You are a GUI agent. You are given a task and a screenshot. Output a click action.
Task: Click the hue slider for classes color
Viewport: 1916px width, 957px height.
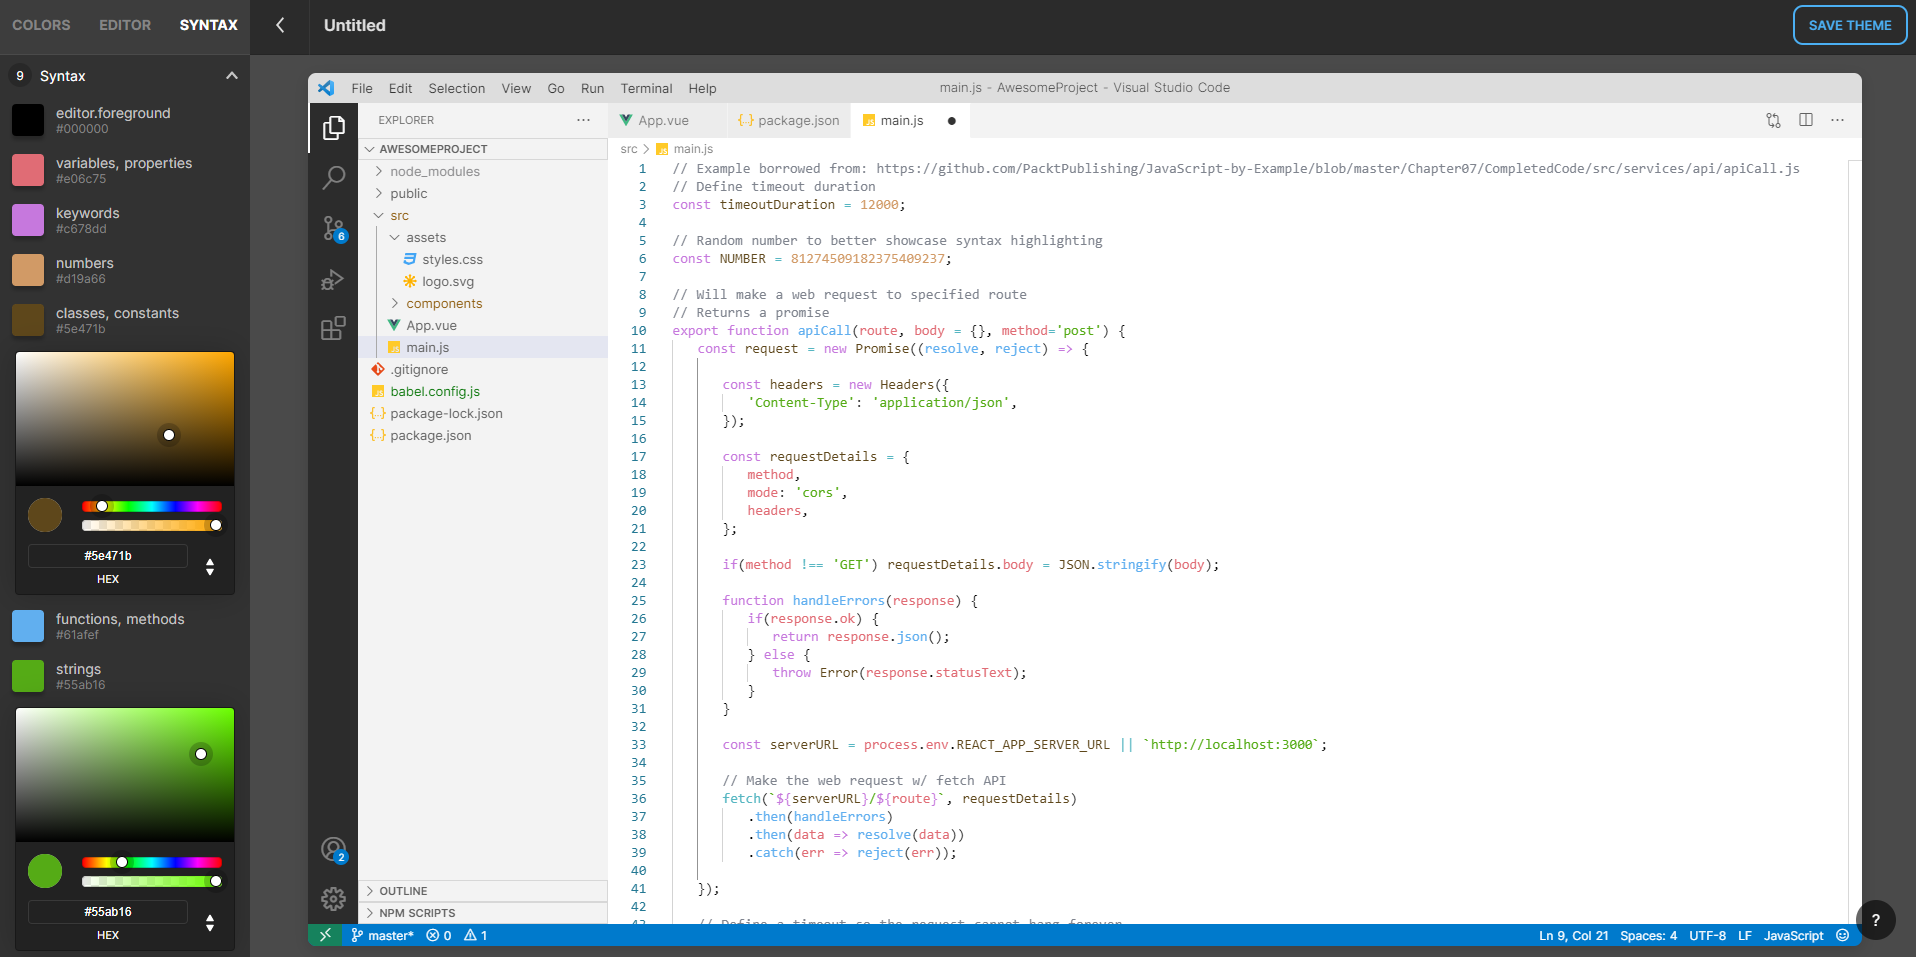152,506
